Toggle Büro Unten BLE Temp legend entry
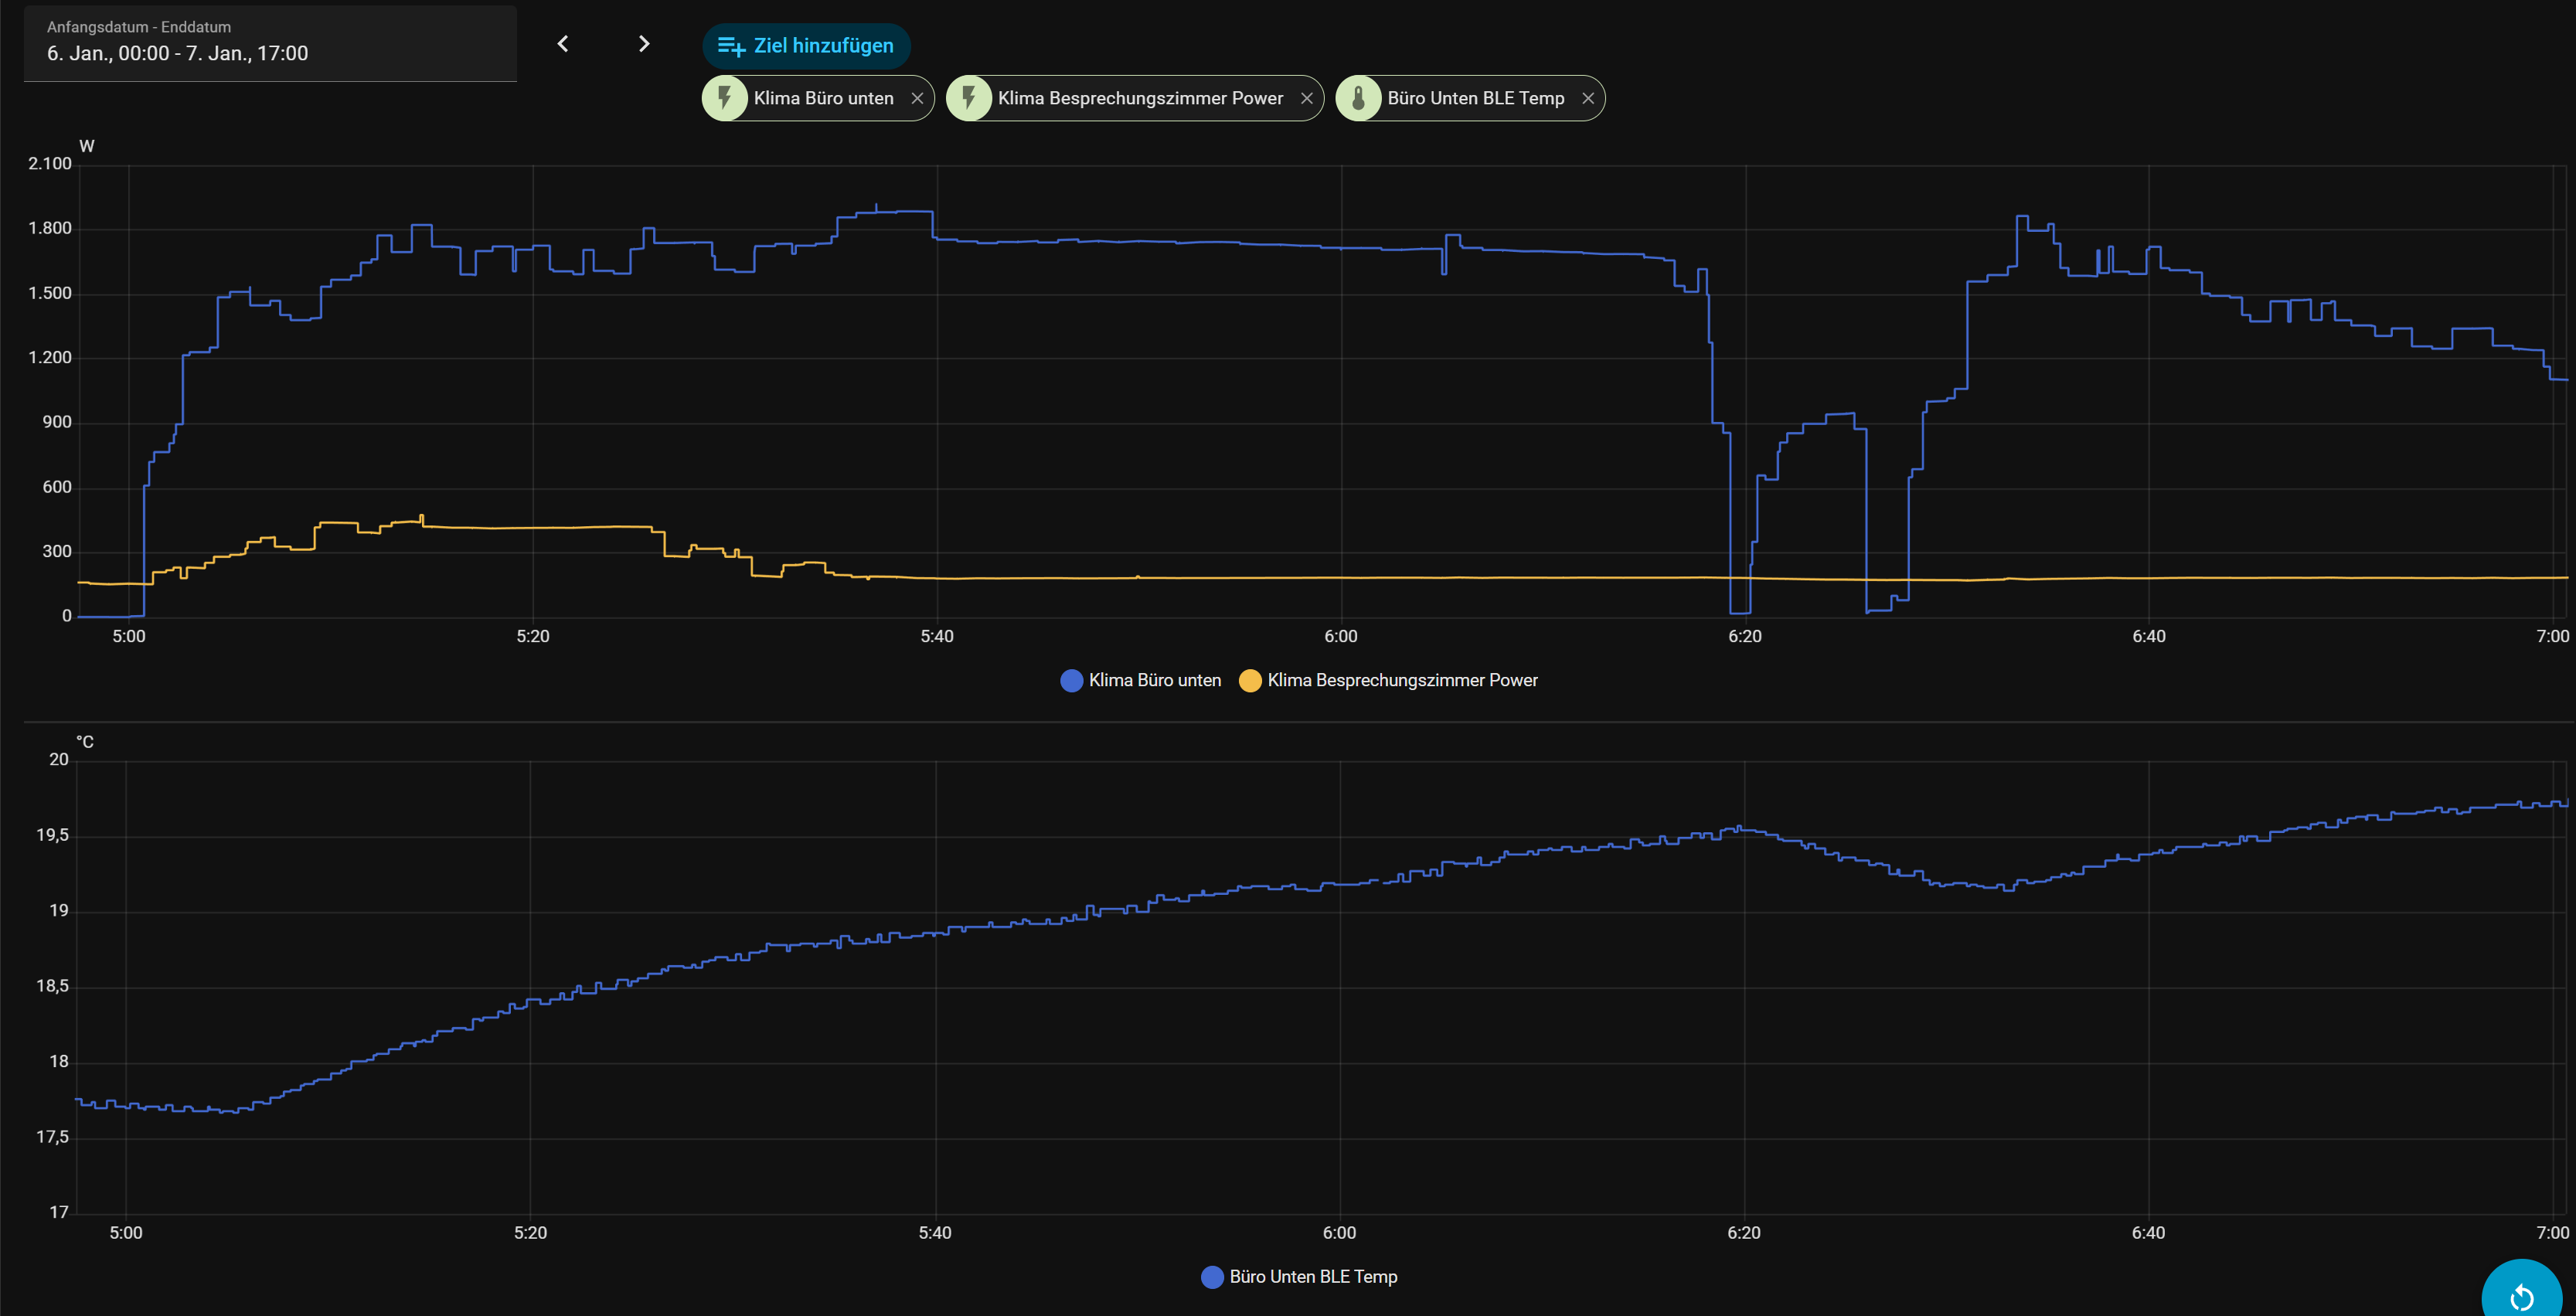Viewport: 2576px width, 1316px height. click(1313, 1277)
